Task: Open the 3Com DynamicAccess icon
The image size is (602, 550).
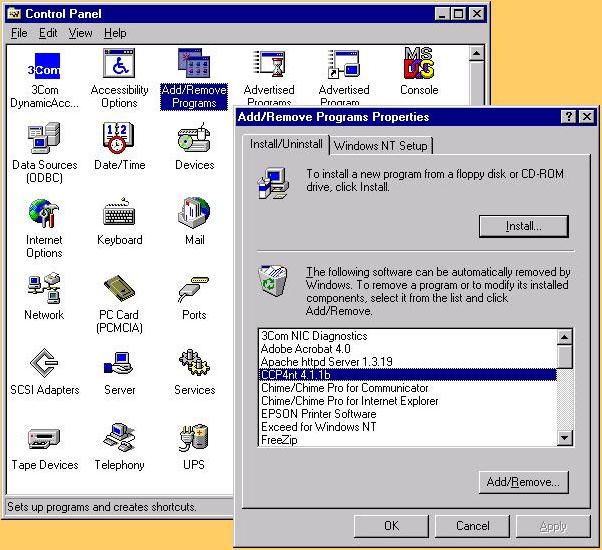Action: [43, 66]
